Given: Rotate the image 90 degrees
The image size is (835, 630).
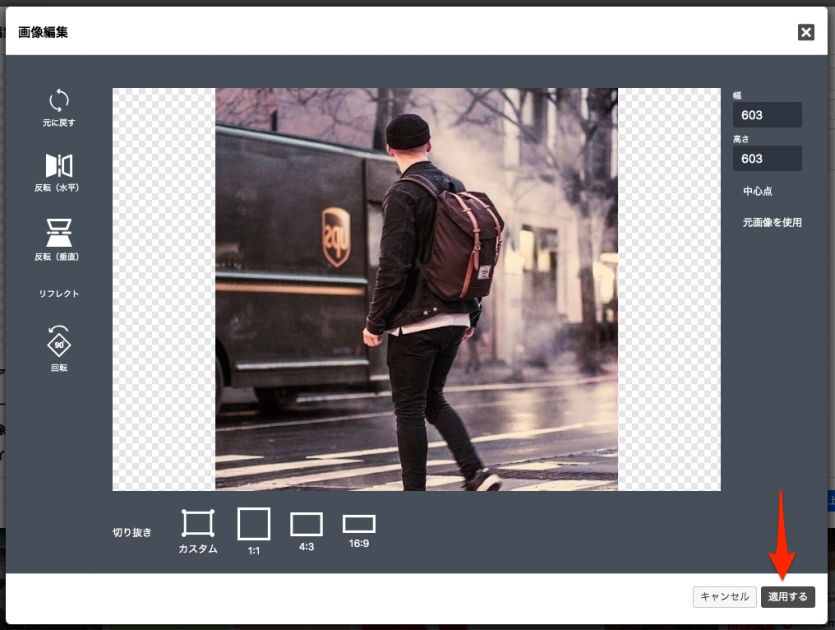Looking at the screenshot, I should 59,342.
